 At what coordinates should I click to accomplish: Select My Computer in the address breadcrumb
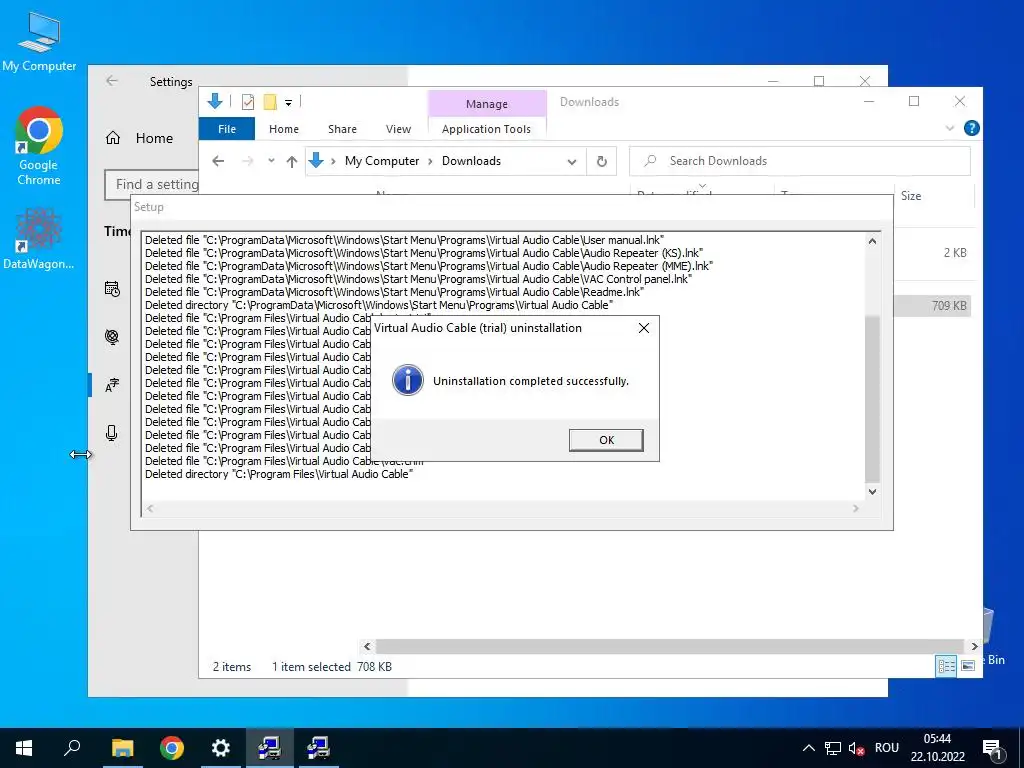(x=382, y=161)
